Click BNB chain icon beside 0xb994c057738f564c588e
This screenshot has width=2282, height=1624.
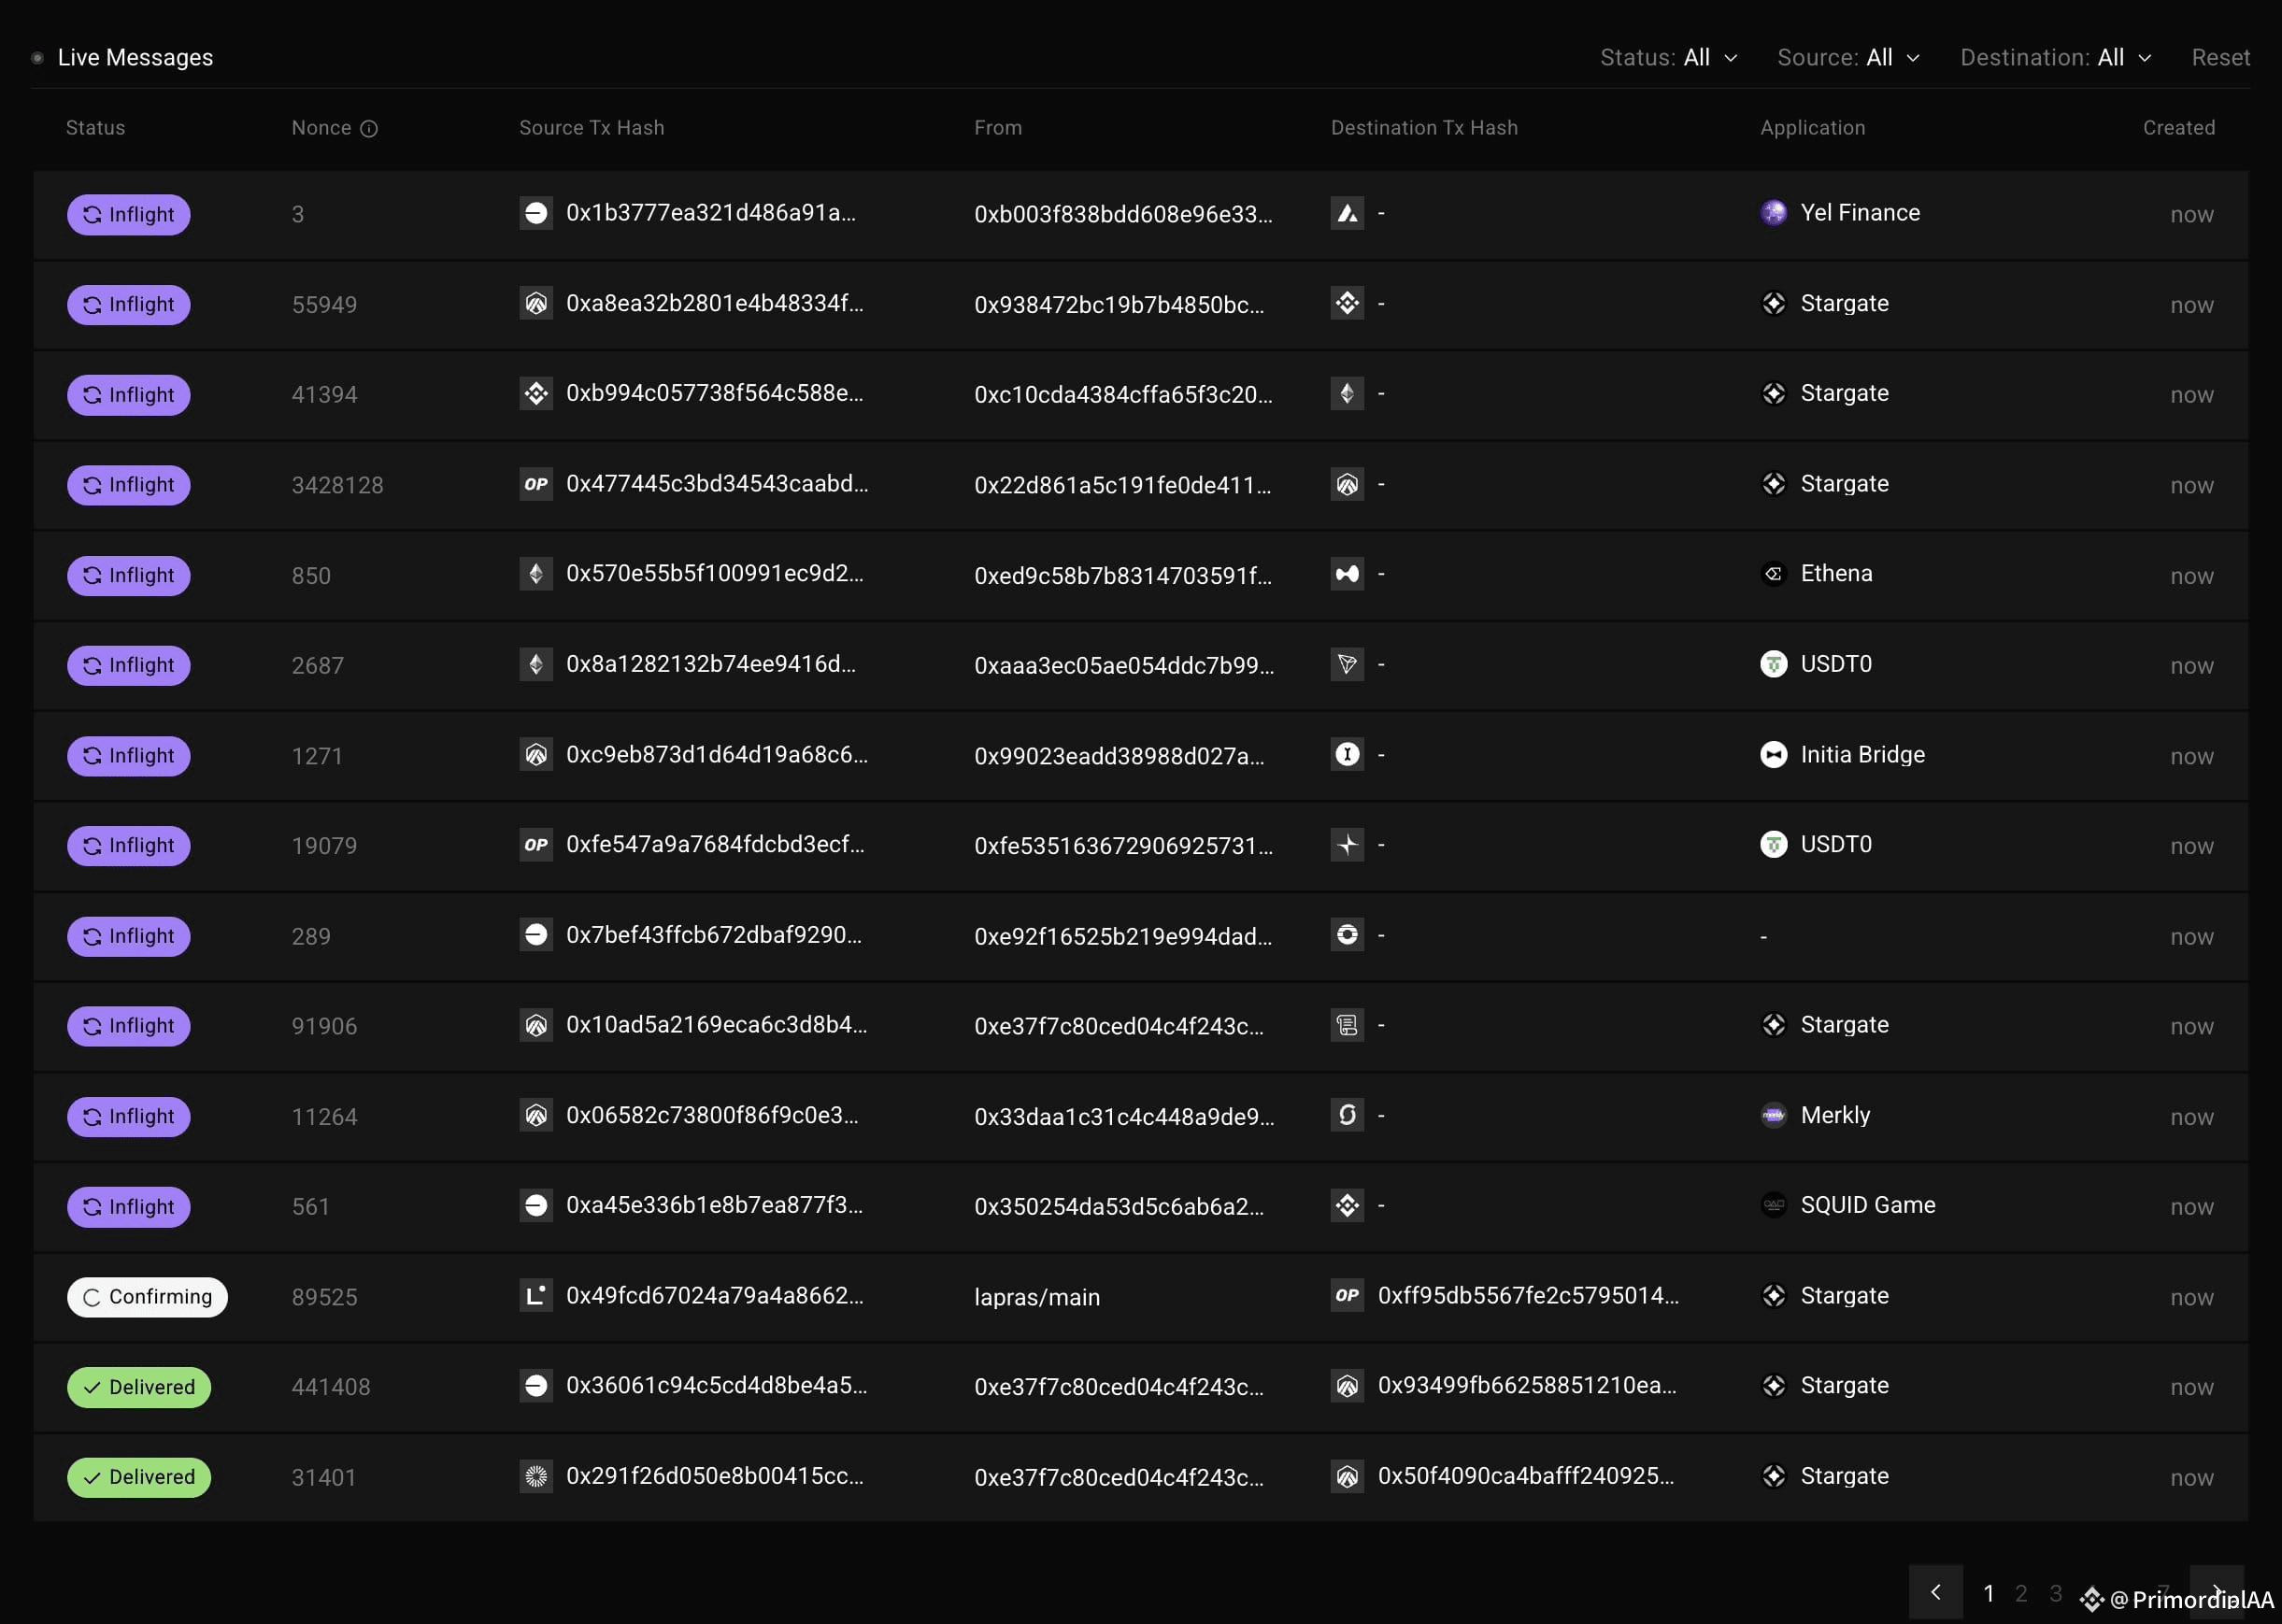coord(536,393)
